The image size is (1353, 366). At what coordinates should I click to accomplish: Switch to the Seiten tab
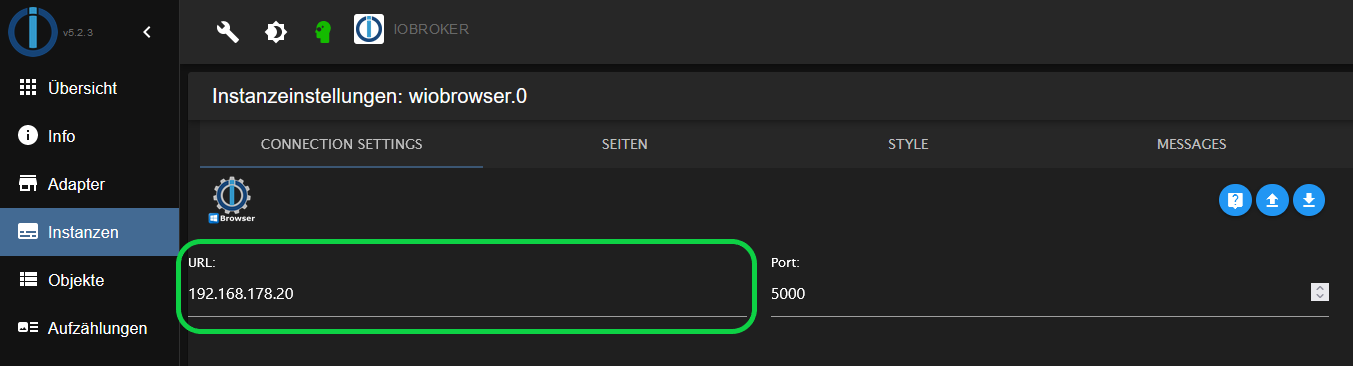(x=624, y=144)
